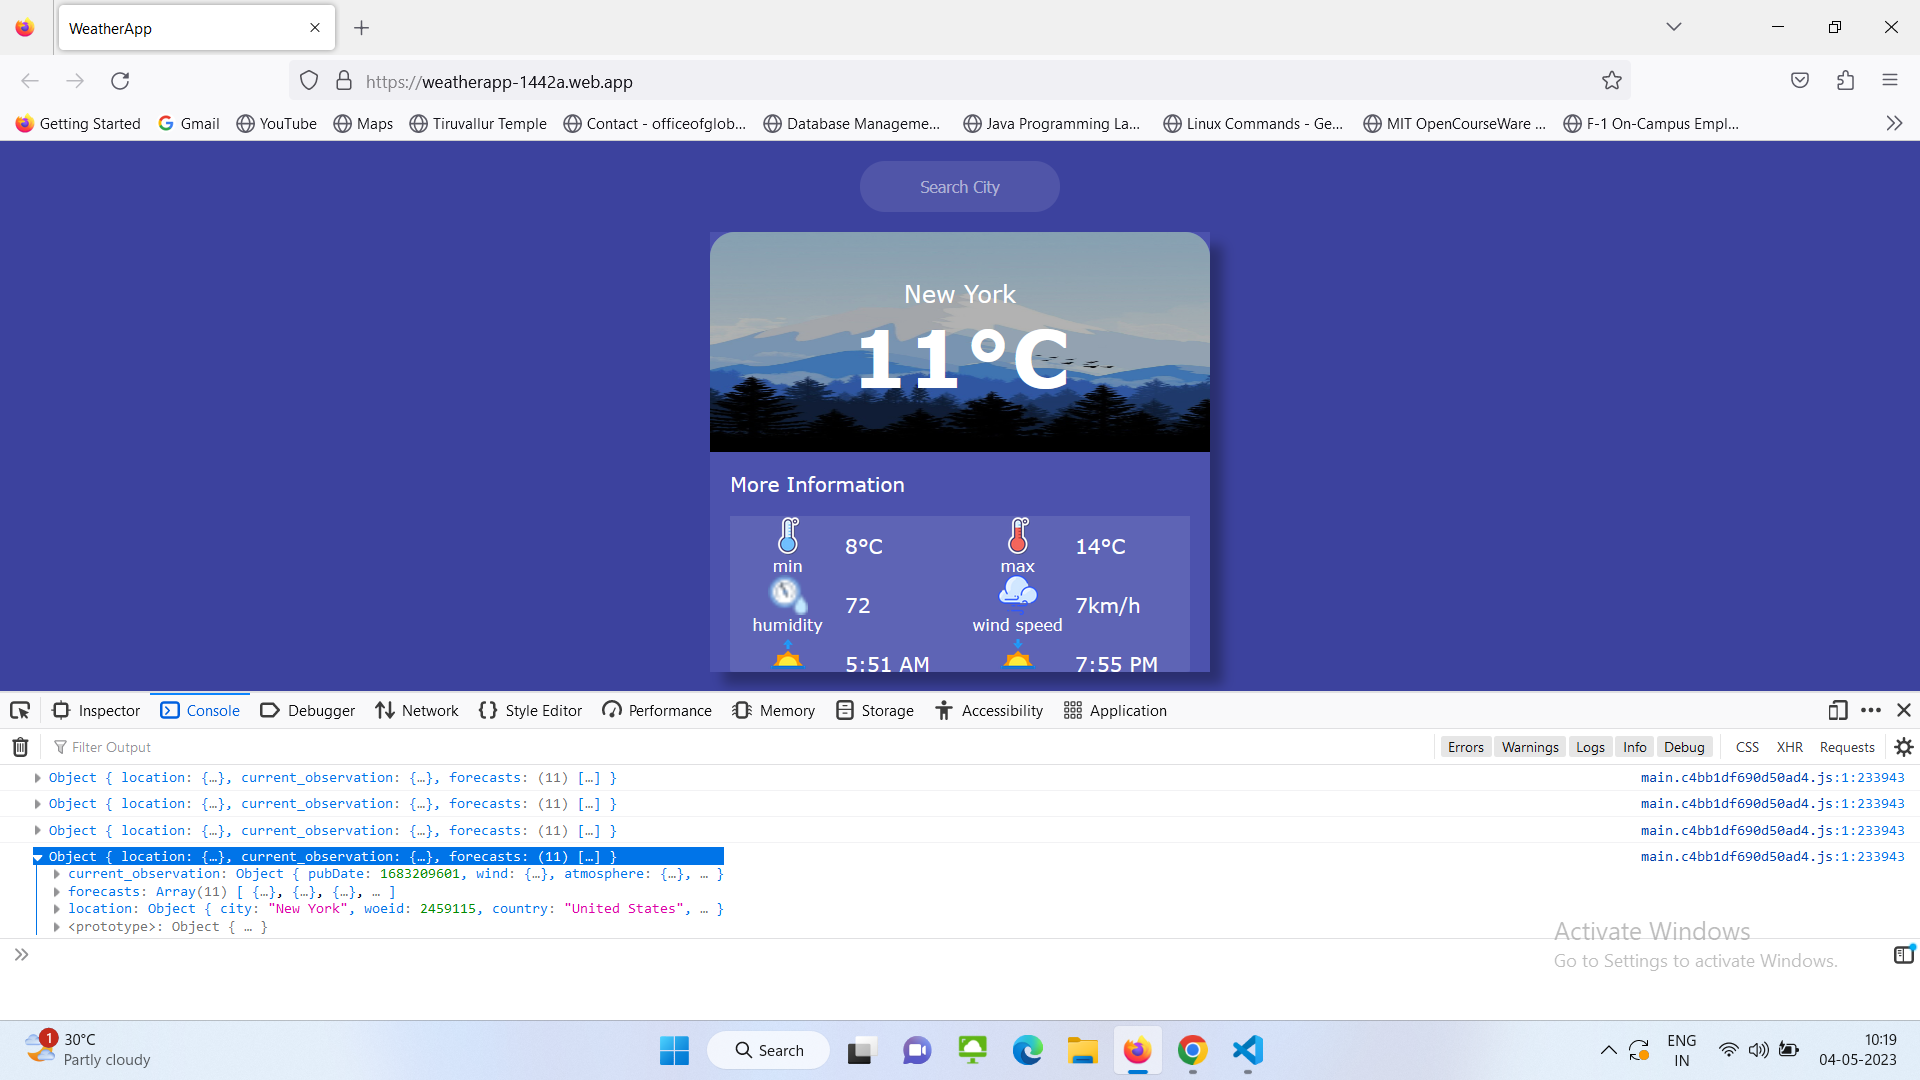Viewport: 1920px width, 1080px height.
Task: Click the Search City field
Action: click(959, 186)
